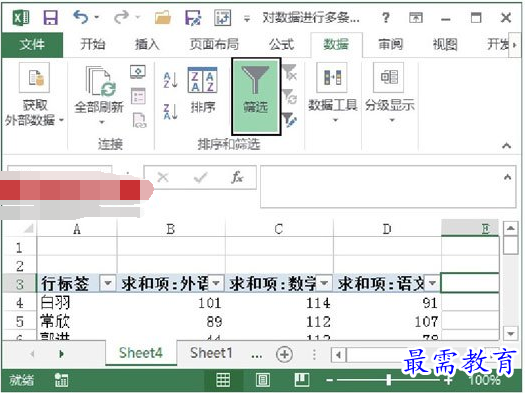
Task: Click the Save As icon with pencil
Action: [193, 17]
